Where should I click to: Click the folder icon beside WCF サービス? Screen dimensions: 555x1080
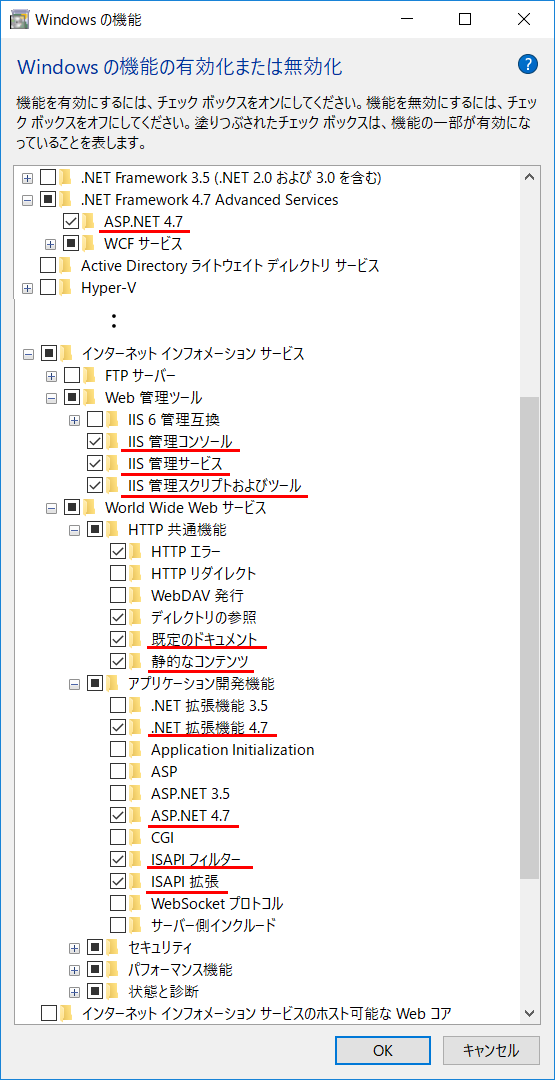(x=89, y=244)
